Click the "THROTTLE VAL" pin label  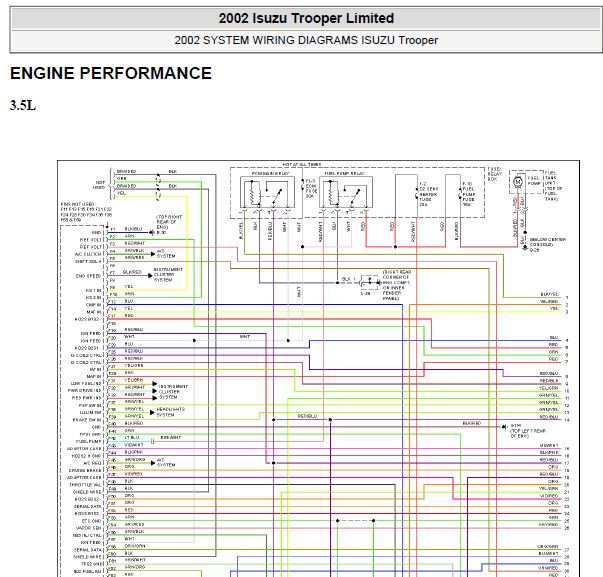(85, 485)
